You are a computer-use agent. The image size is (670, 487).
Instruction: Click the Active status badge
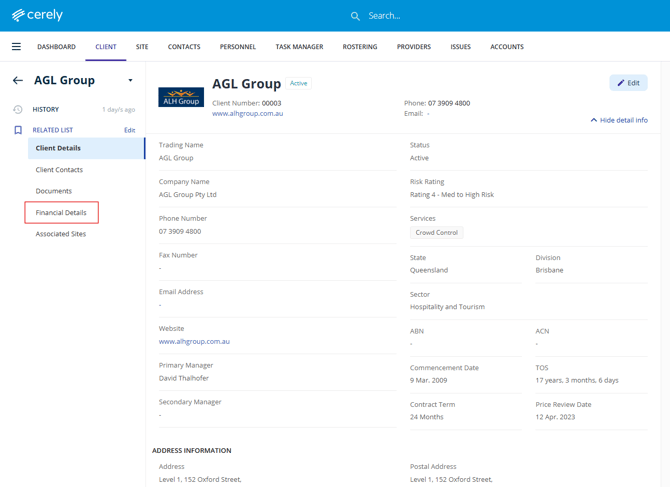298,83
